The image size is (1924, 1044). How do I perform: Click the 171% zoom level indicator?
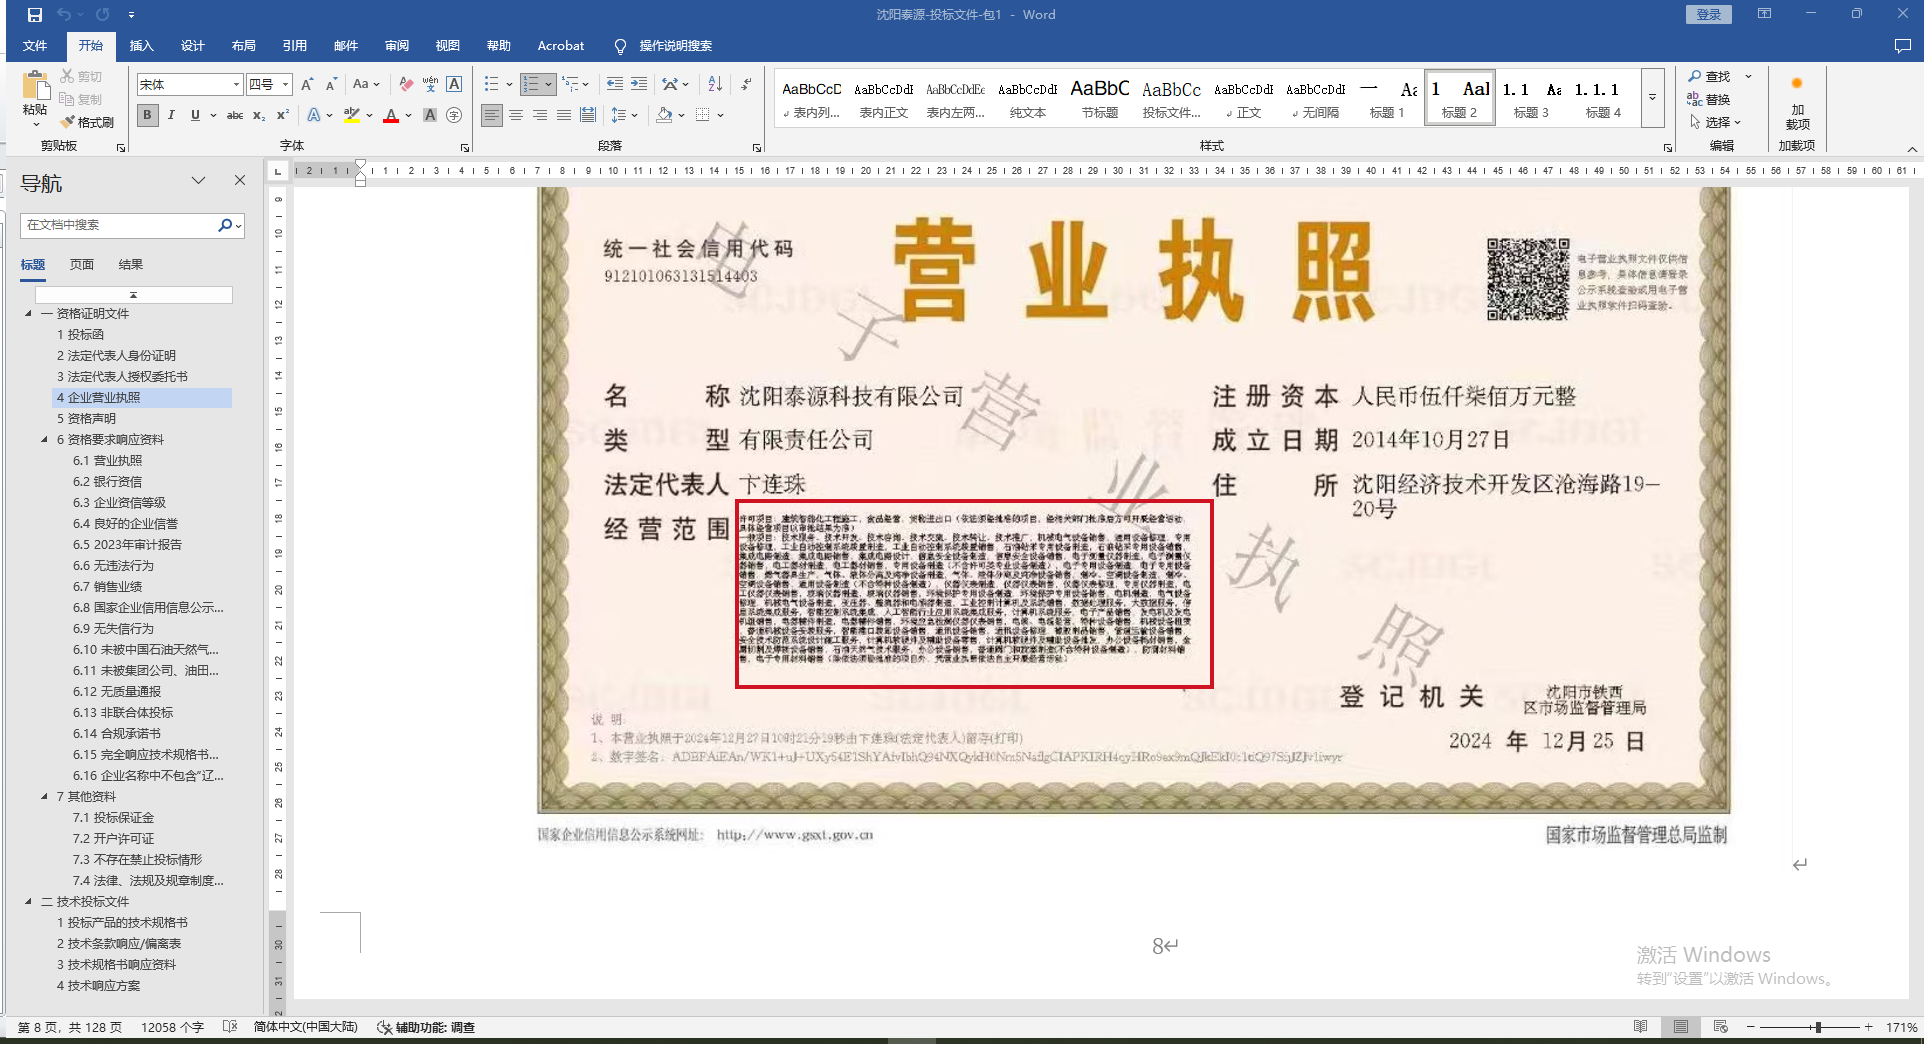tap(1901, 1027)
